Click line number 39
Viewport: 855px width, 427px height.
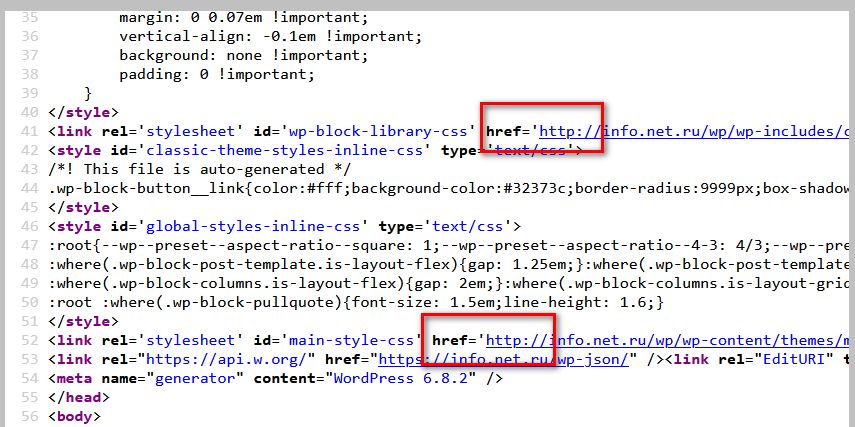[x=29, y=93]
